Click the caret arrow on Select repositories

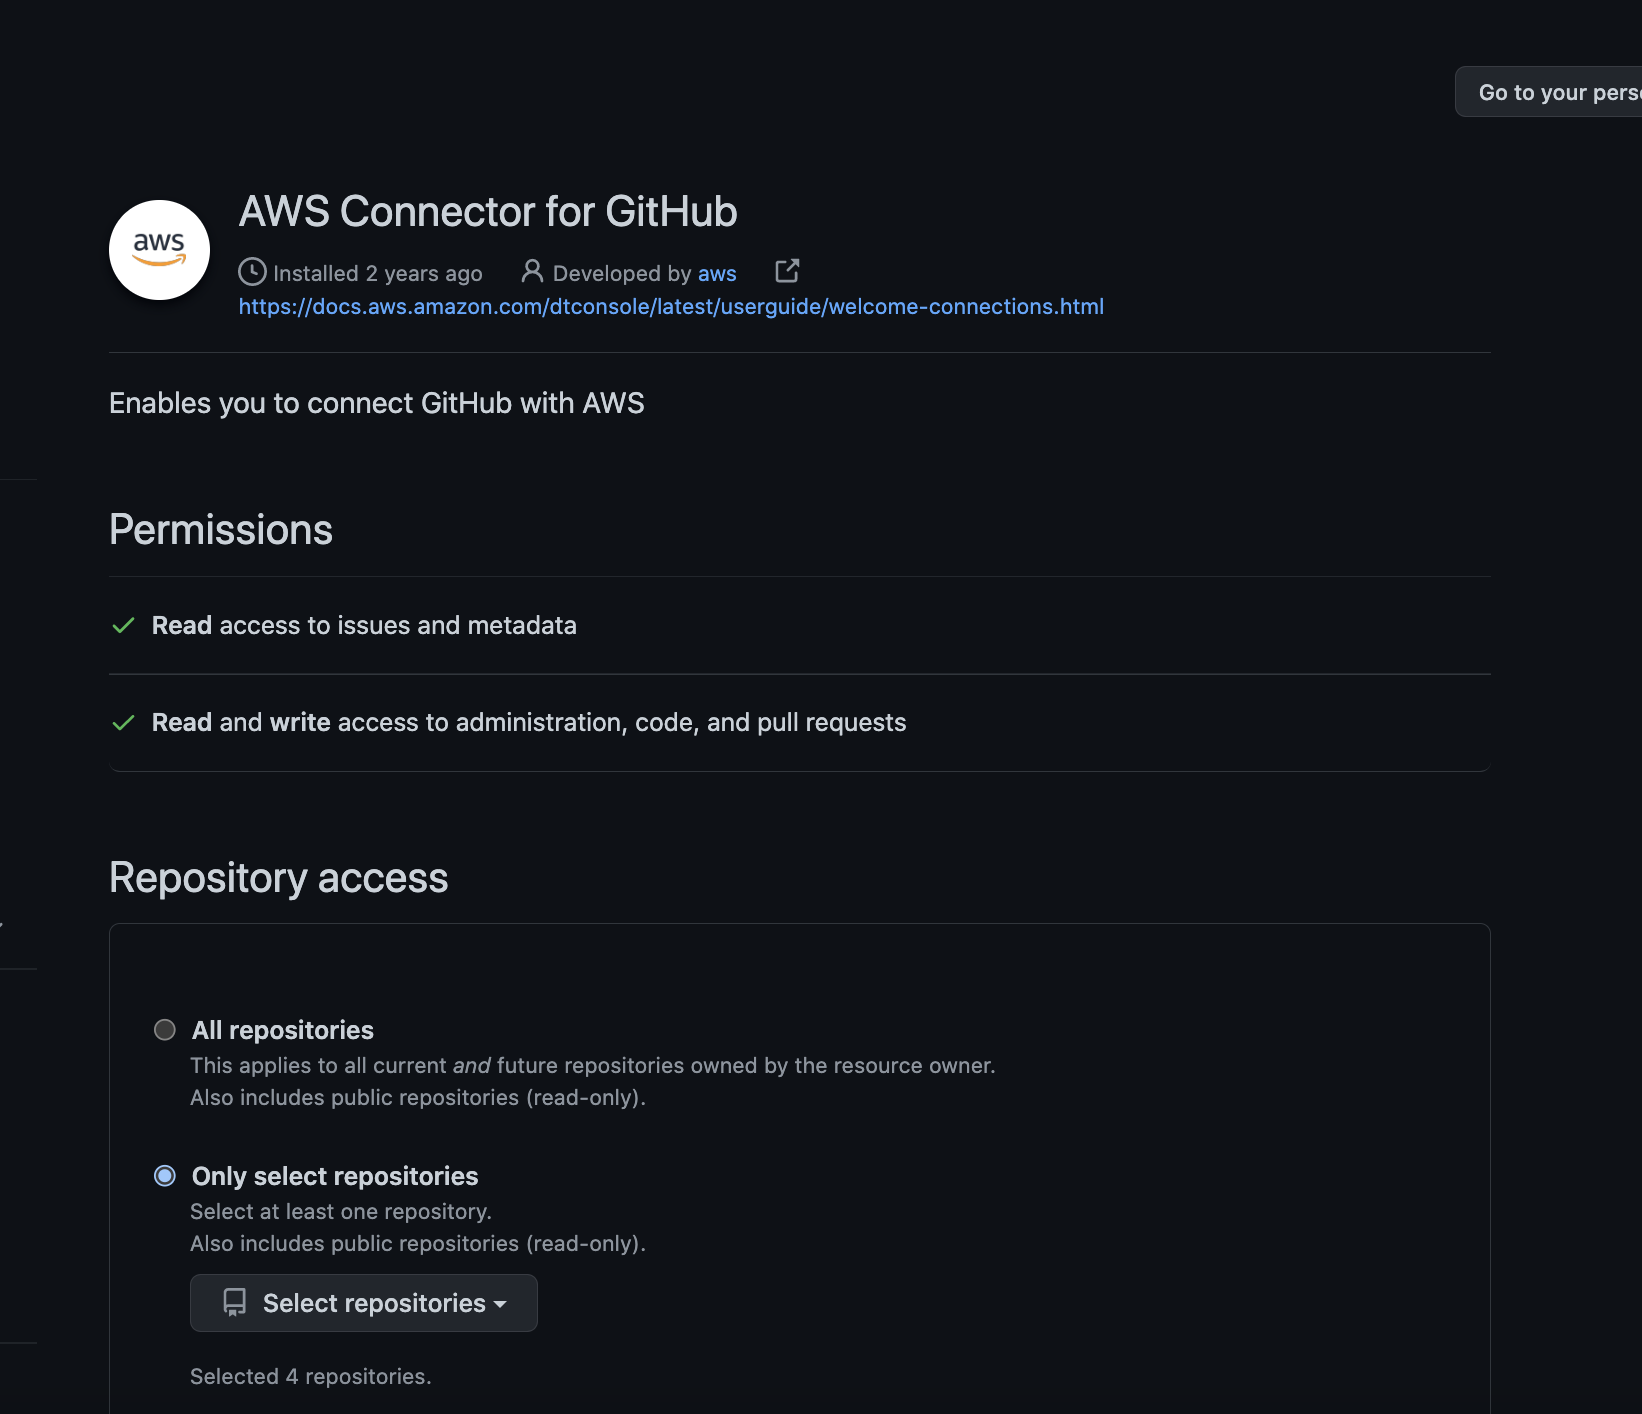coord(501,1304)
